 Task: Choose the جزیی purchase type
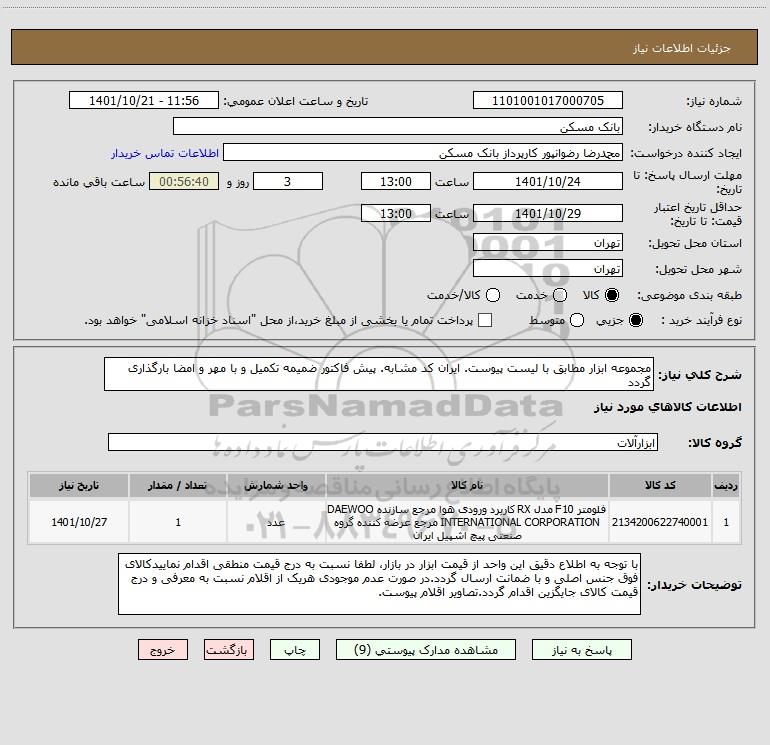(635, 320)
